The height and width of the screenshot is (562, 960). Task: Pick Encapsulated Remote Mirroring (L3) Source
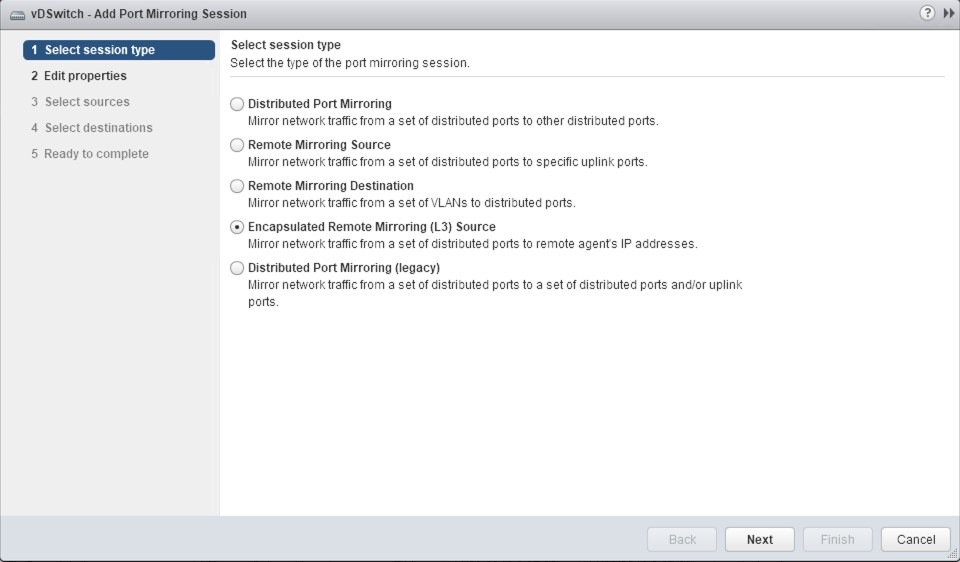[237, 227]
